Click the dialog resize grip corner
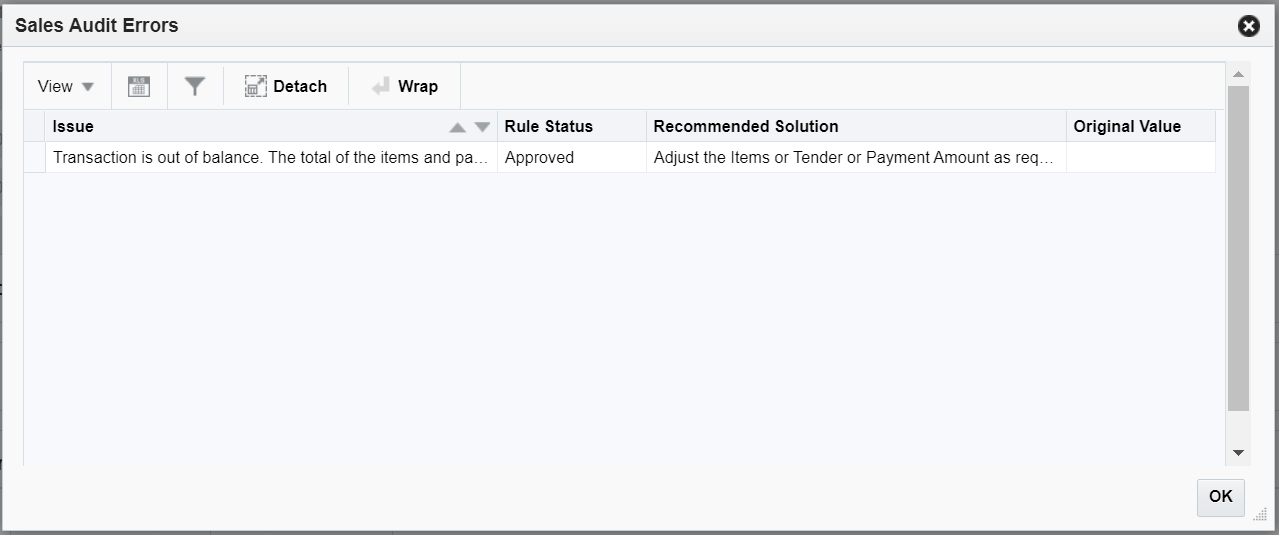The image size is (1279, 535). (1259, 514)
